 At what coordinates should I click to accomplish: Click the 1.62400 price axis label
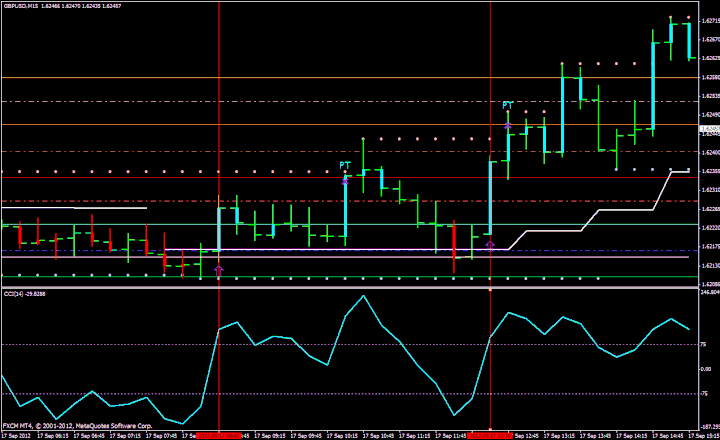pyautogui.click(x=710, y=152)
